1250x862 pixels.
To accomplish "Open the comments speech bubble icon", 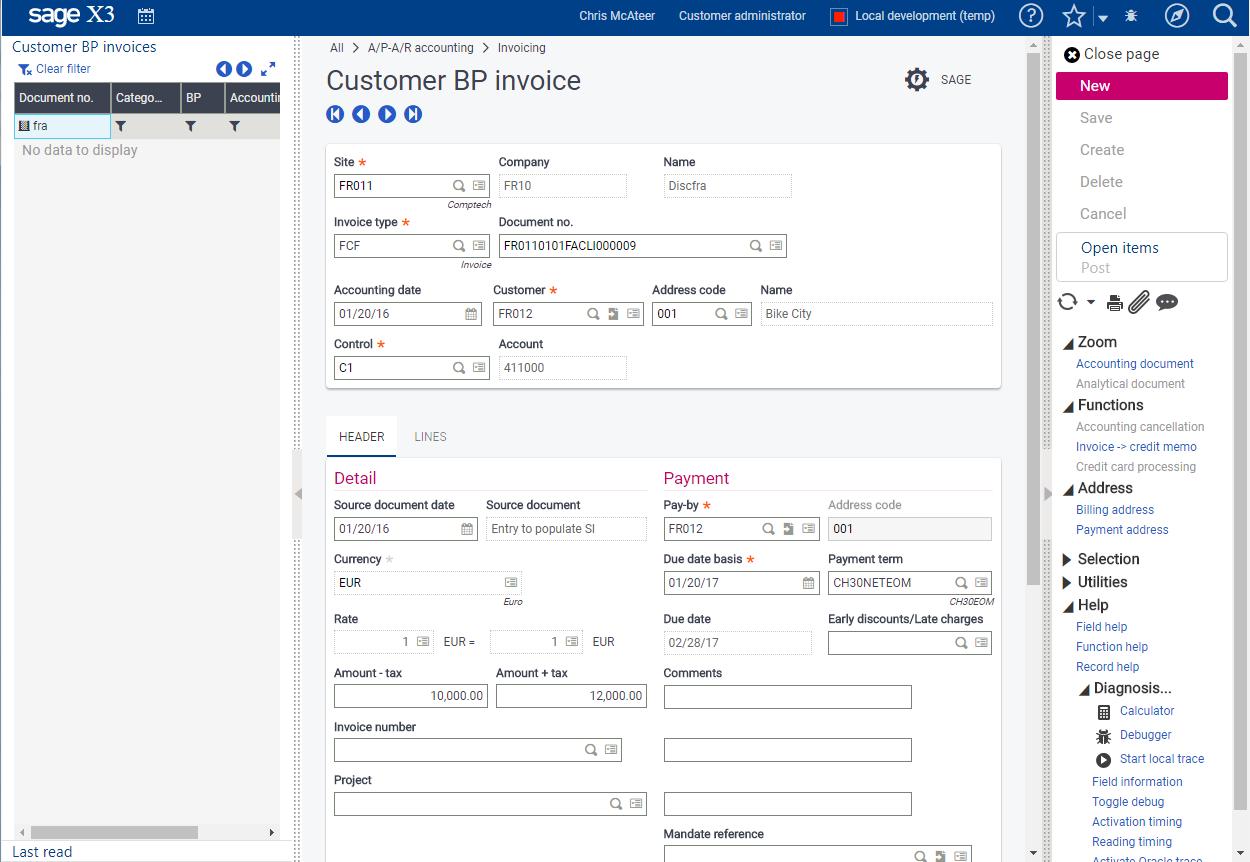I will point(1167,302).
